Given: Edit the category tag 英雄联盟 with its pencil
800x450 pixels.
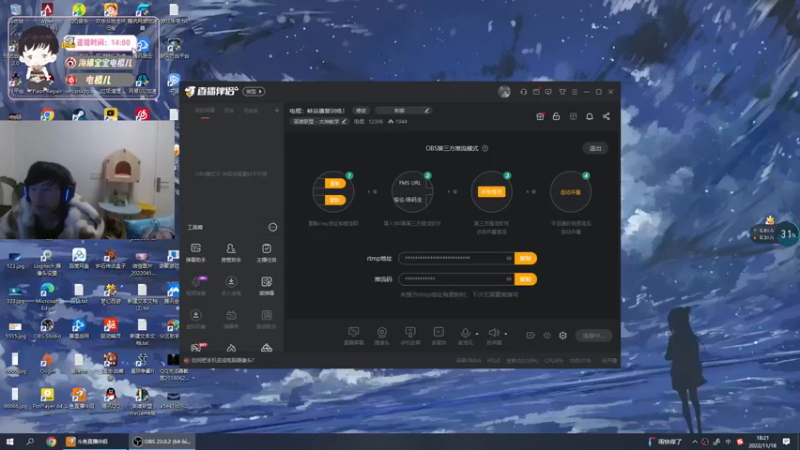Looking at the screenshot, I should click(344, 121).
